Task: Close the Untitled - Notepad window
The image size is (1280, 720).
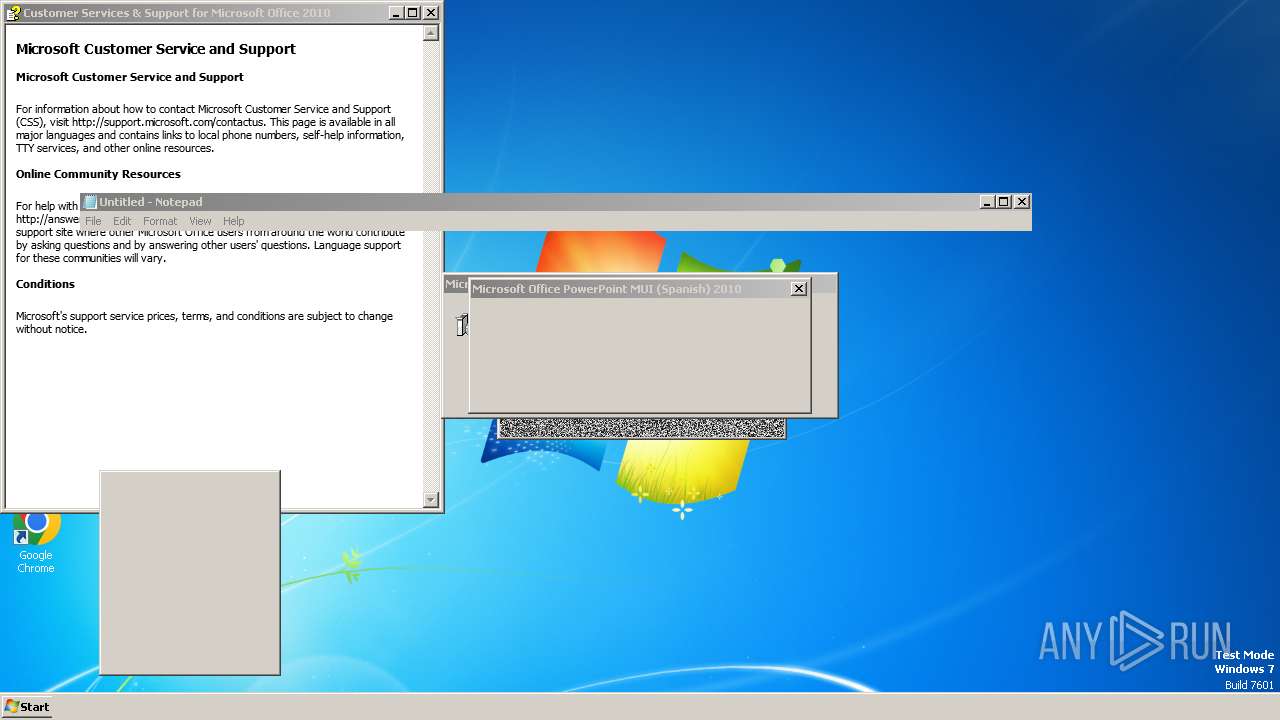Action: coord(1022,202)
